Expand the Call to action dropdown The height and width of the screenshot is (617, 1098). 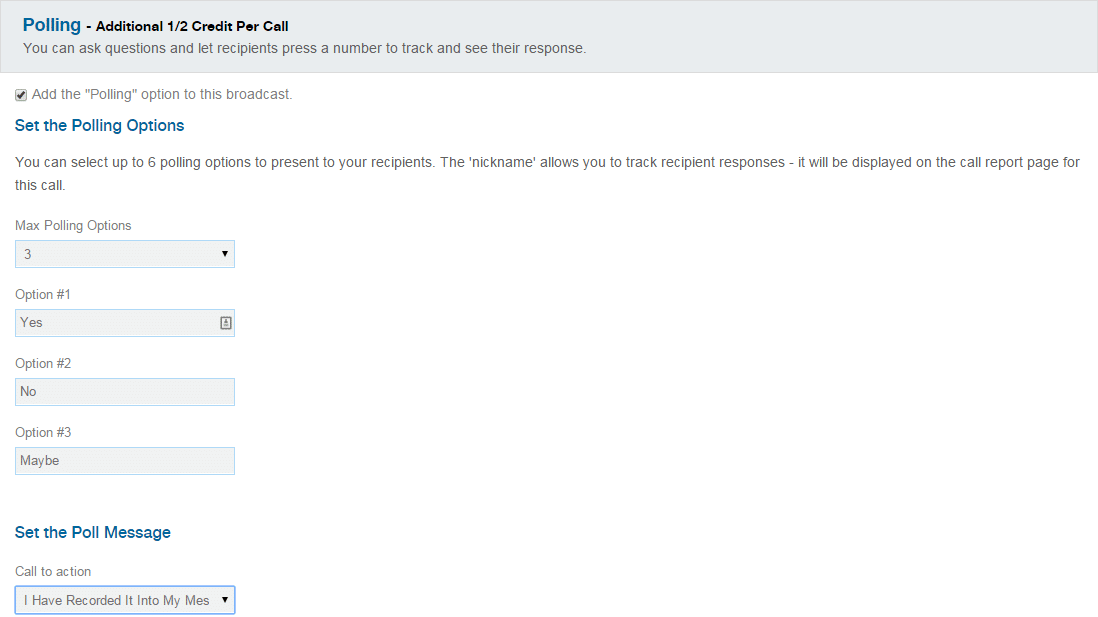tap(125, 600)
